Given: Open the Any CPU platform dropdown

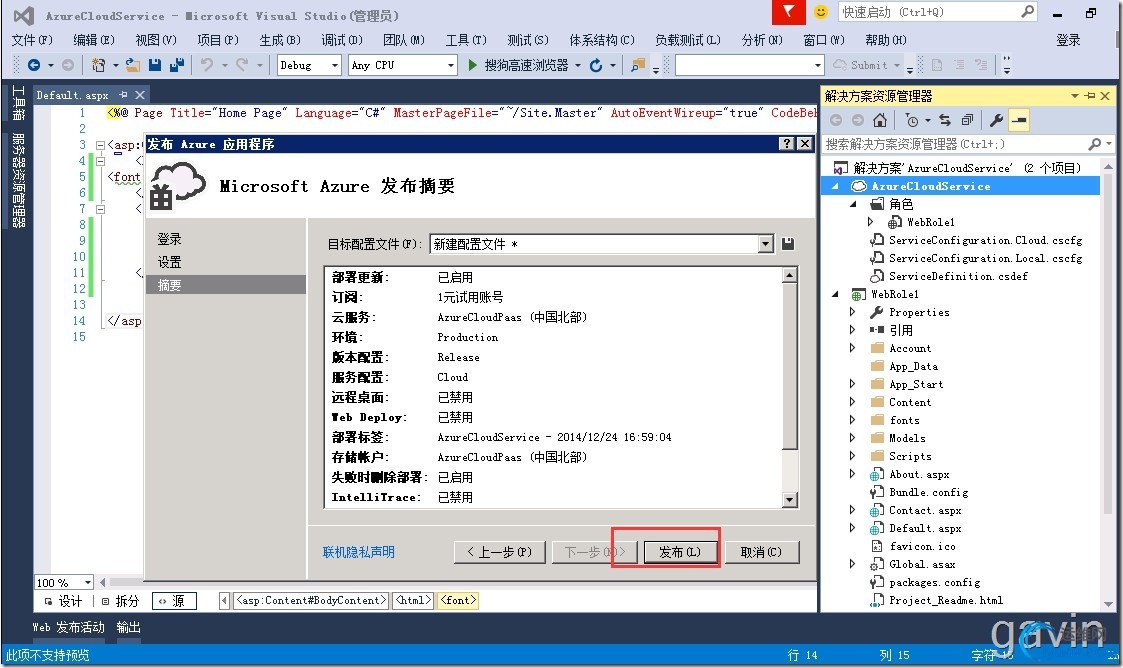Looking at the screenshot, I should pos(450,65).
